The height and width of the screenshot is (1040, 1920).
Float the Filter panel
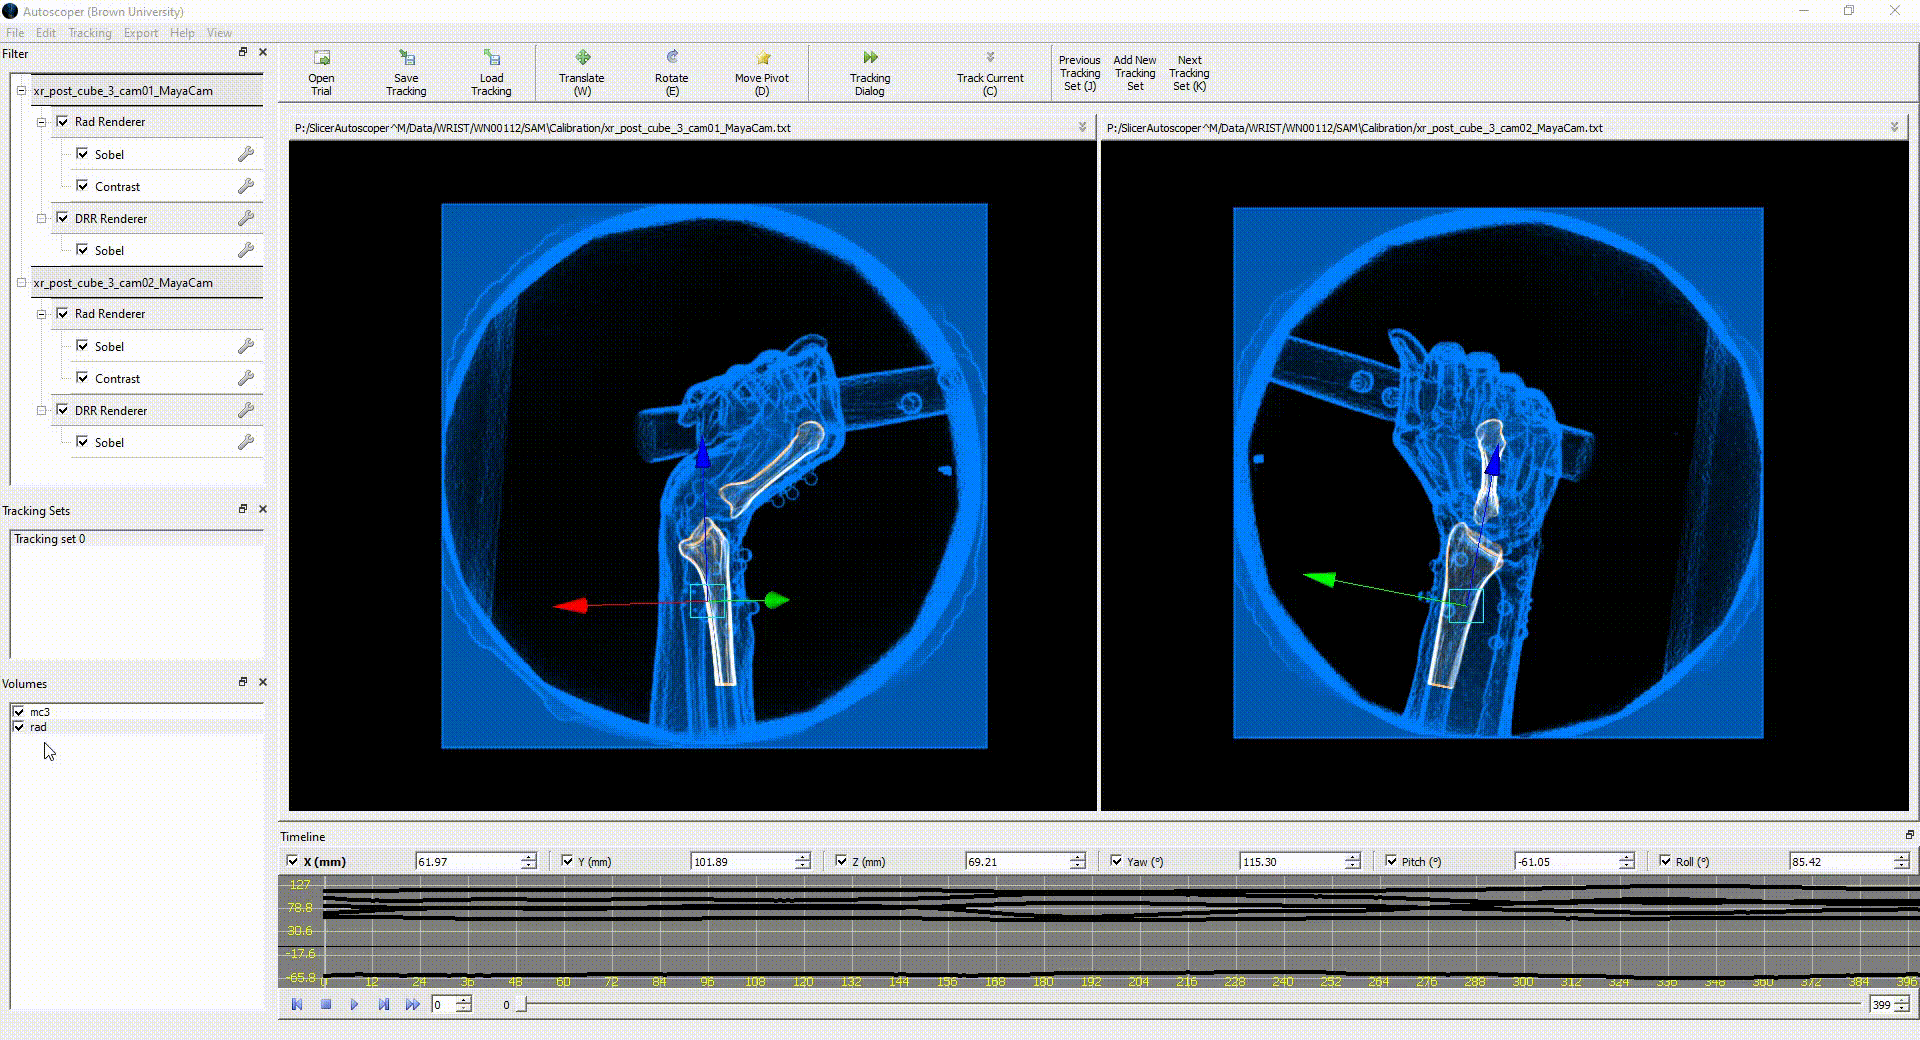coord(242,52)
